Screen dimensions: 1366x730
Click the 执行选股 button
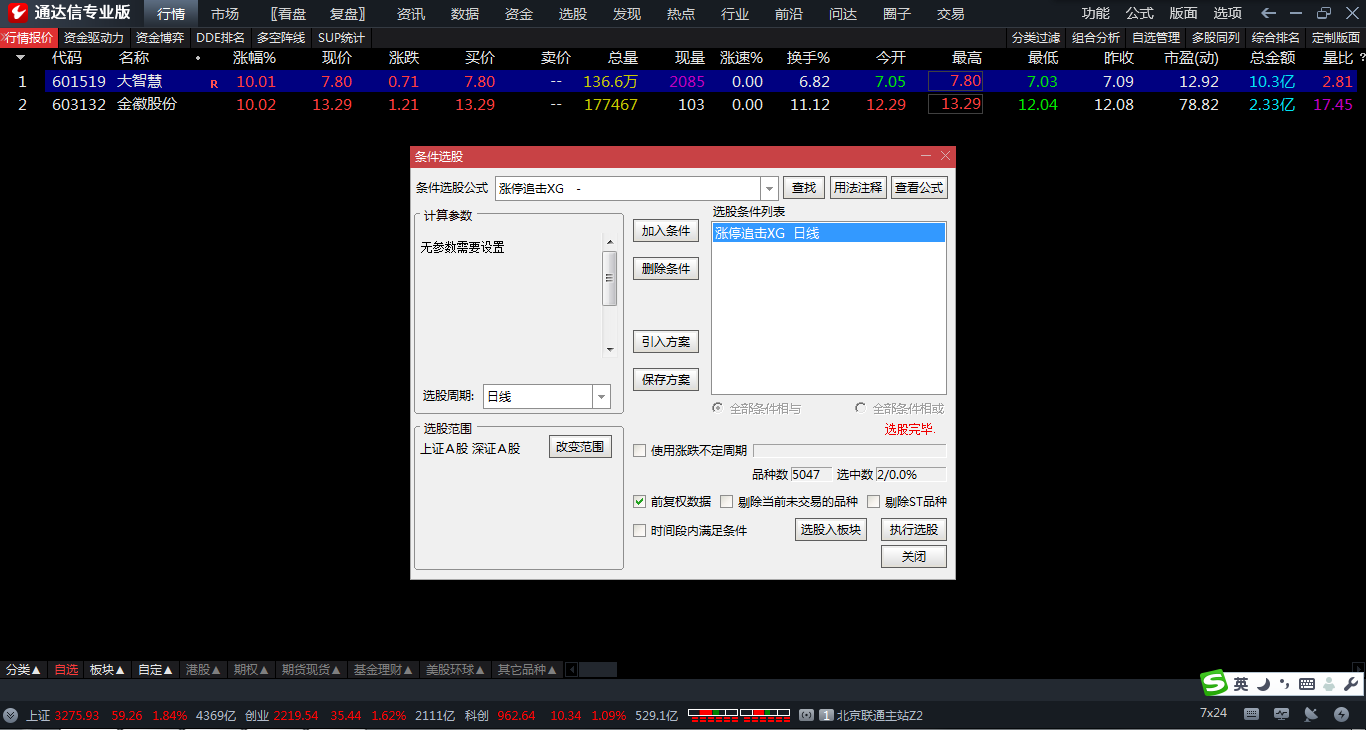(x=913, y=529)
